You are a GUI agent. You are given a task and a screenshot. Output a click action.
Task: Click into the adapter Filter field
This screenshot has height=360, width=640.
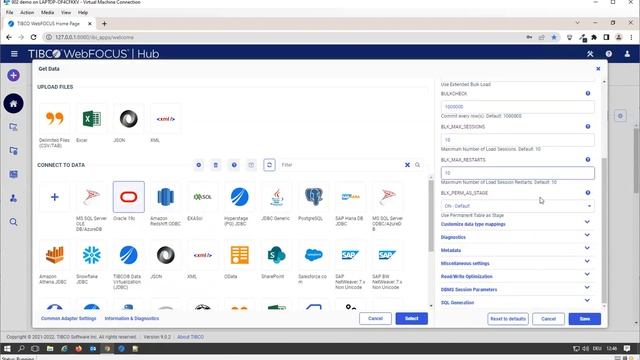pyautogui.click(x=341, y=165)
